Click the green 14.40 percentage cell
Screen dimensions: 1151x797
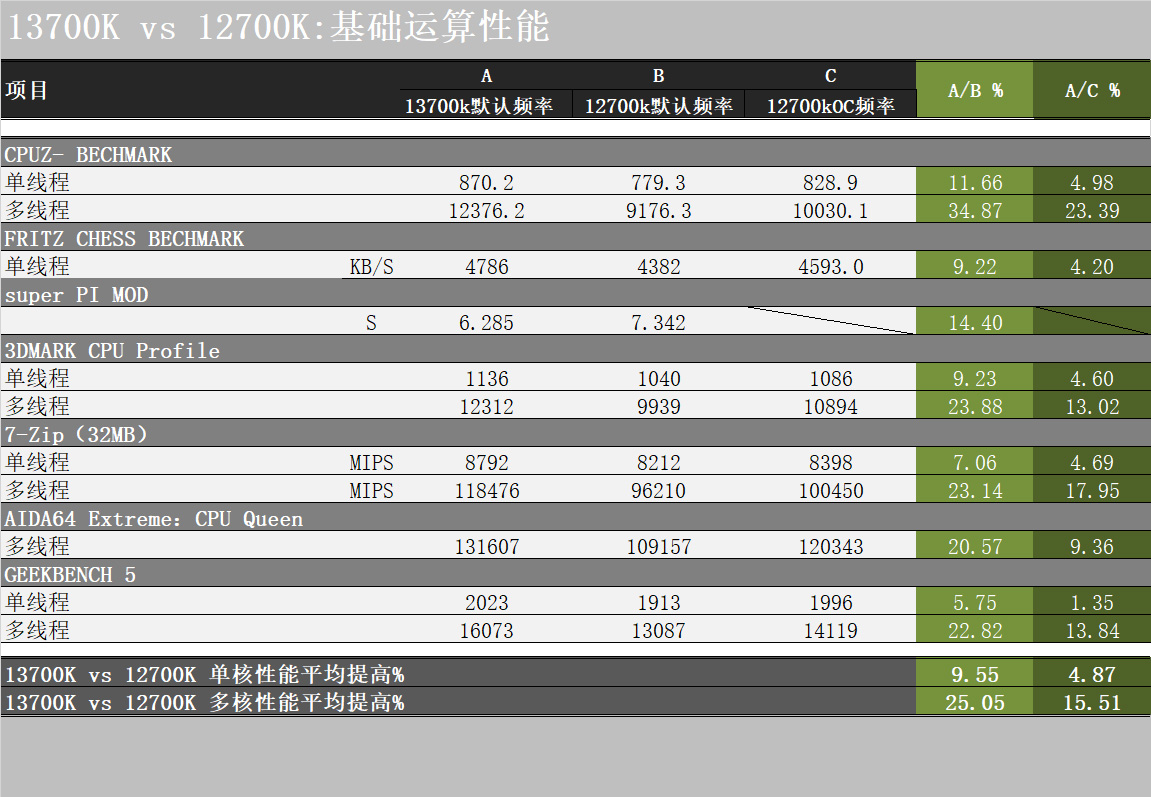974,321
